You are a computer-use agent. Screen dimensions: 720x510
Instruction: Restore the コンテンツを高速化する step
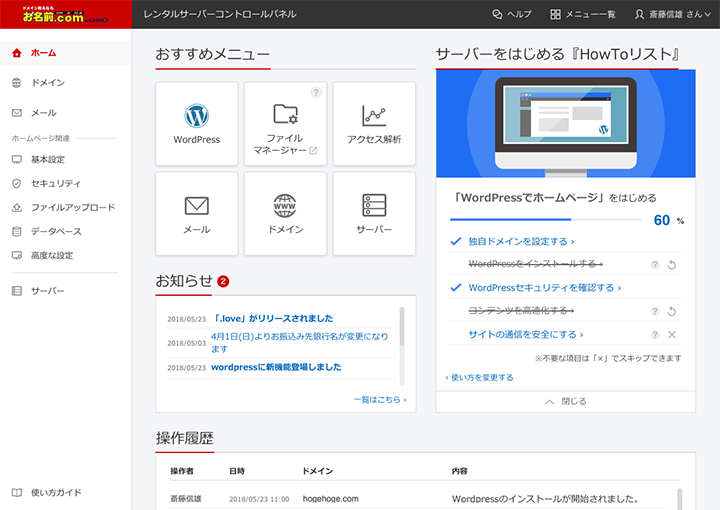(672, 311)
